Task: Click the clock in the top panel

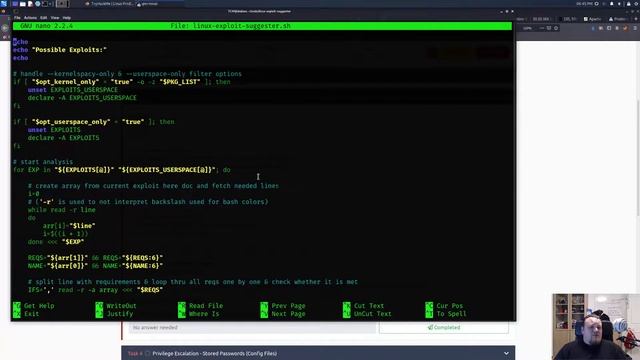Action: 584,4
